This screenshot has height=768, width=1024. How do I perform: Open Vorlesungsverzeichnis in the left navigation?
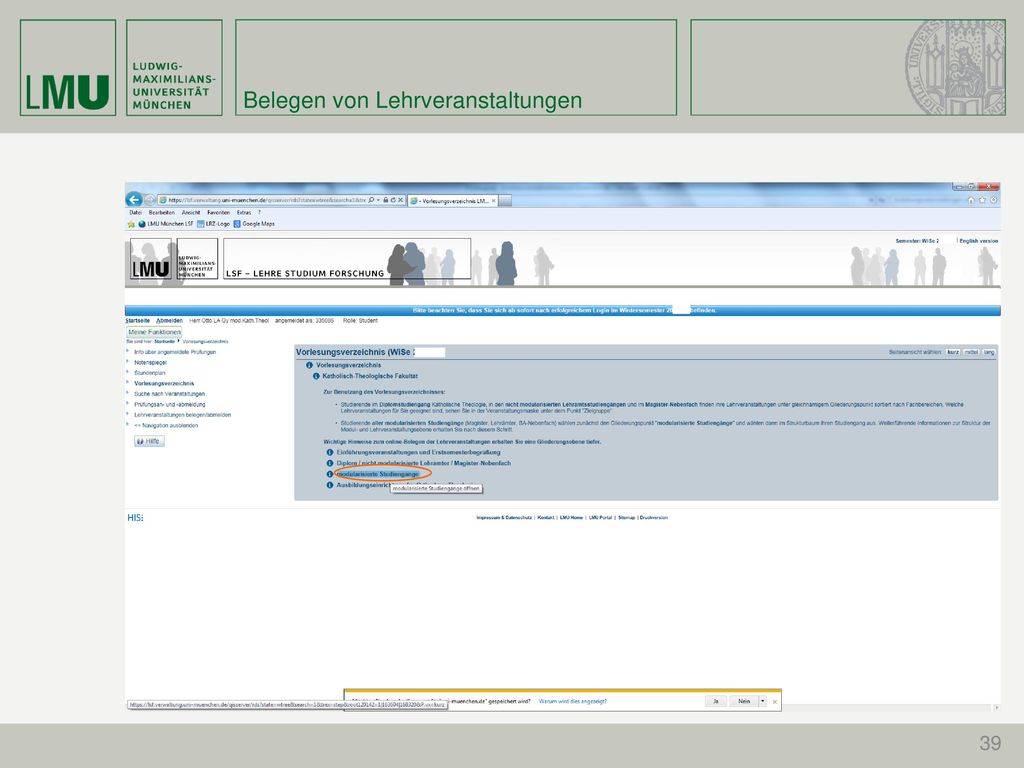click(x=164, y=383)
